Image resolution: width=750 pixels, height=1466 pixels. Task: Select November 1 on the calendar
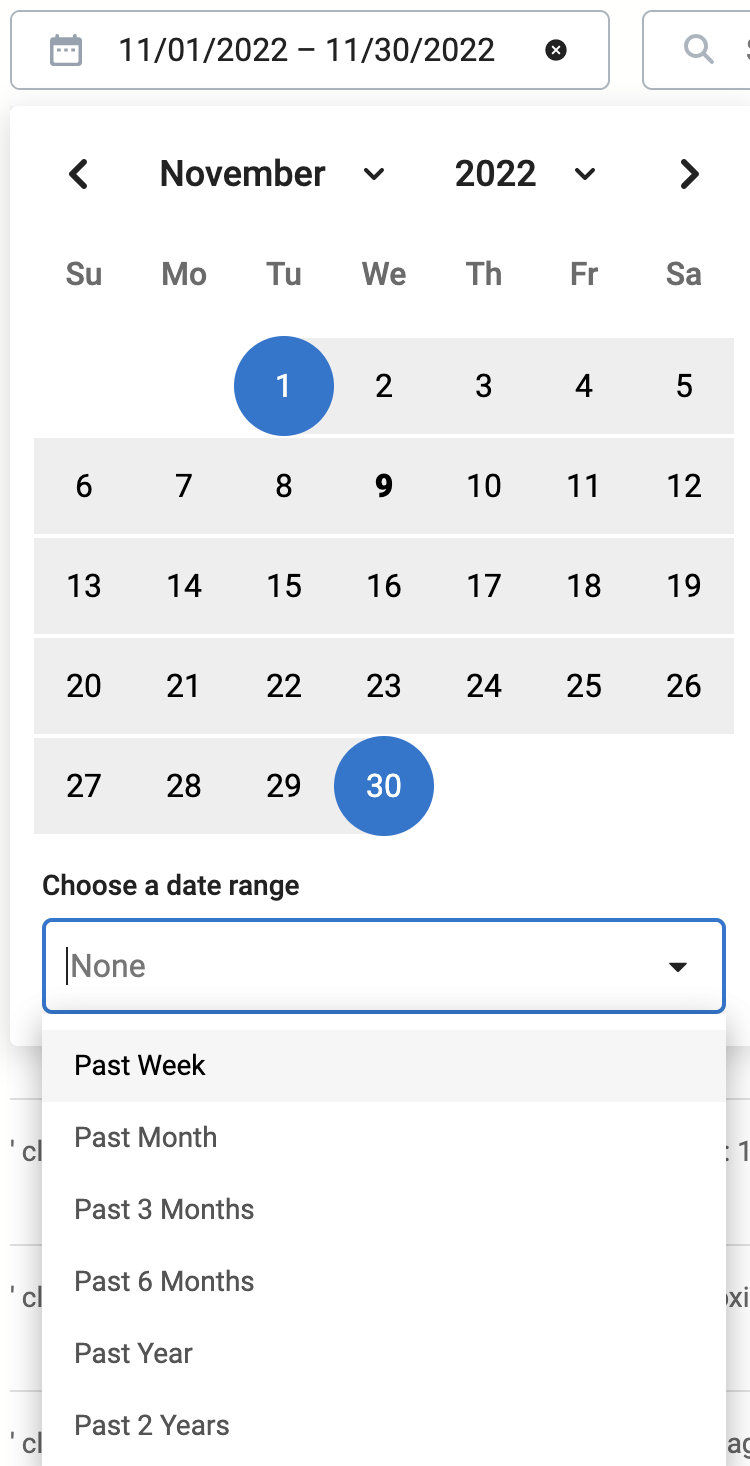pyautogui.click(x=284, y=386)
